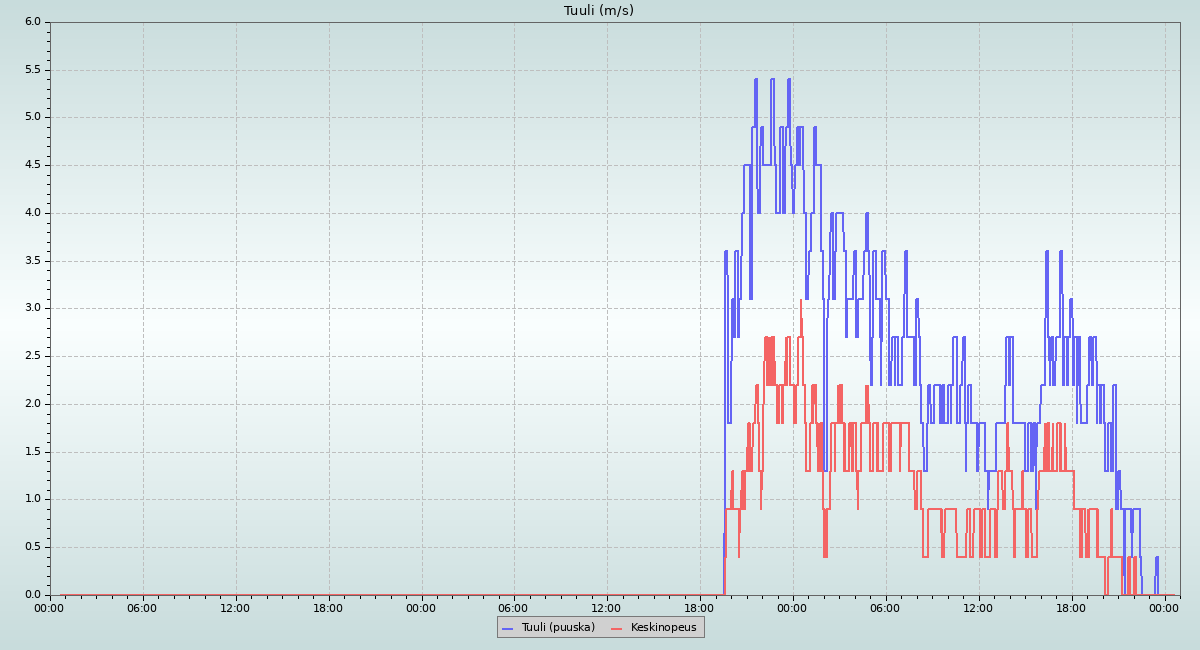1200x650 pixels.
Task: Click the 2.5 label on the vertical axis
Action: [33, 356]
